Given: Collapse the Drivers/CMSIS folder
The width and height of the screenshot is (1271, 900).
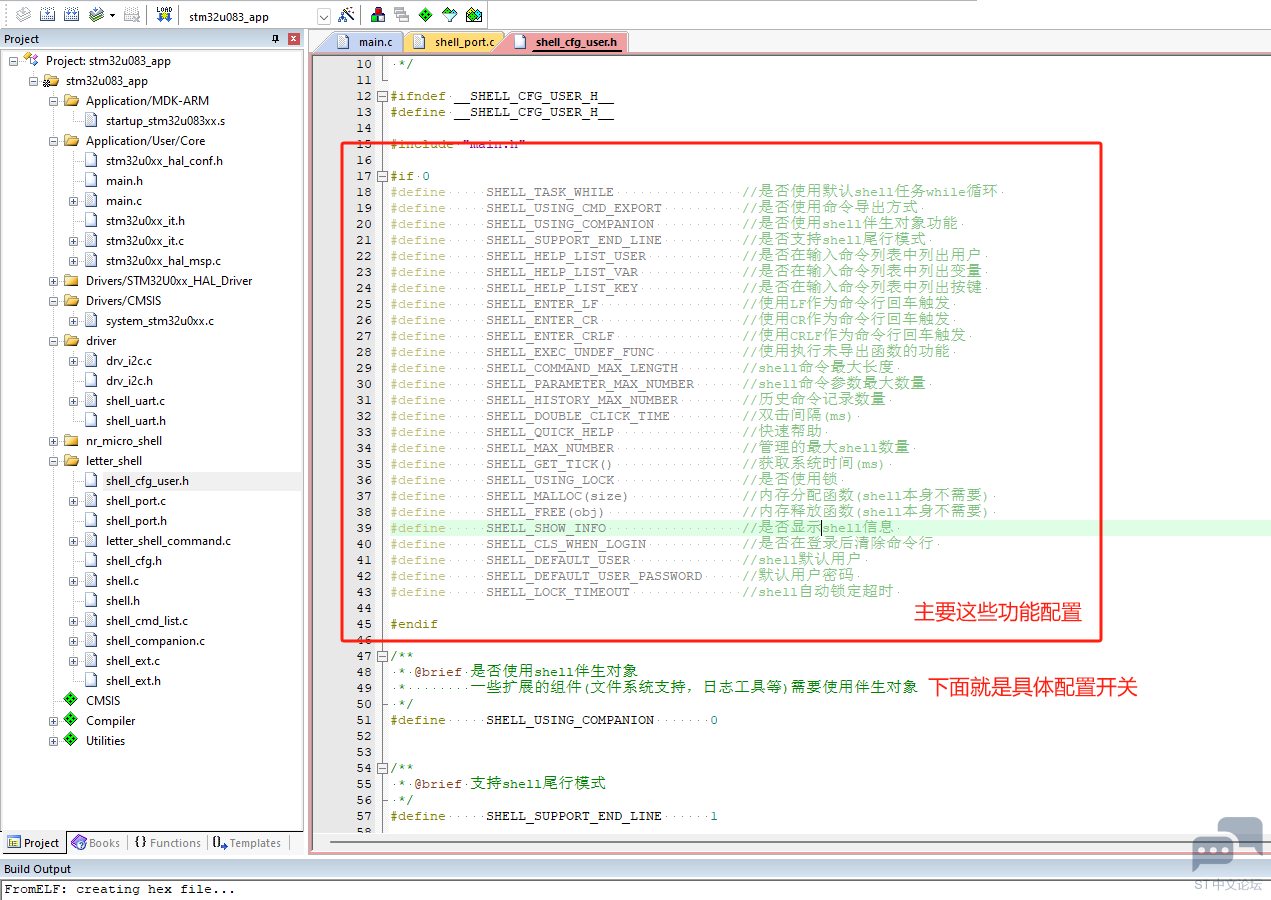Looking at the screenshot, I should pyautogui.click(x=53, y=301).
